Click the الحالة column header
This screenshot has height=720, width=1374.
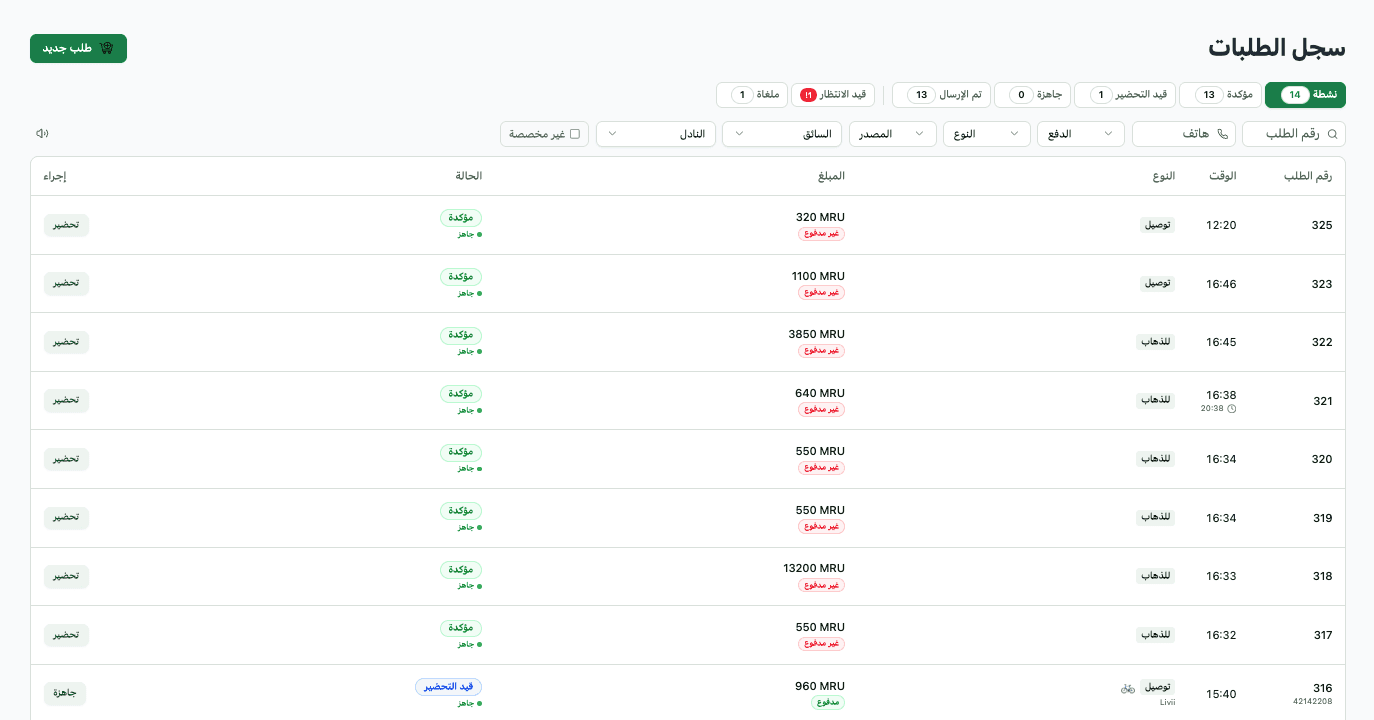(x=469, y=176)
